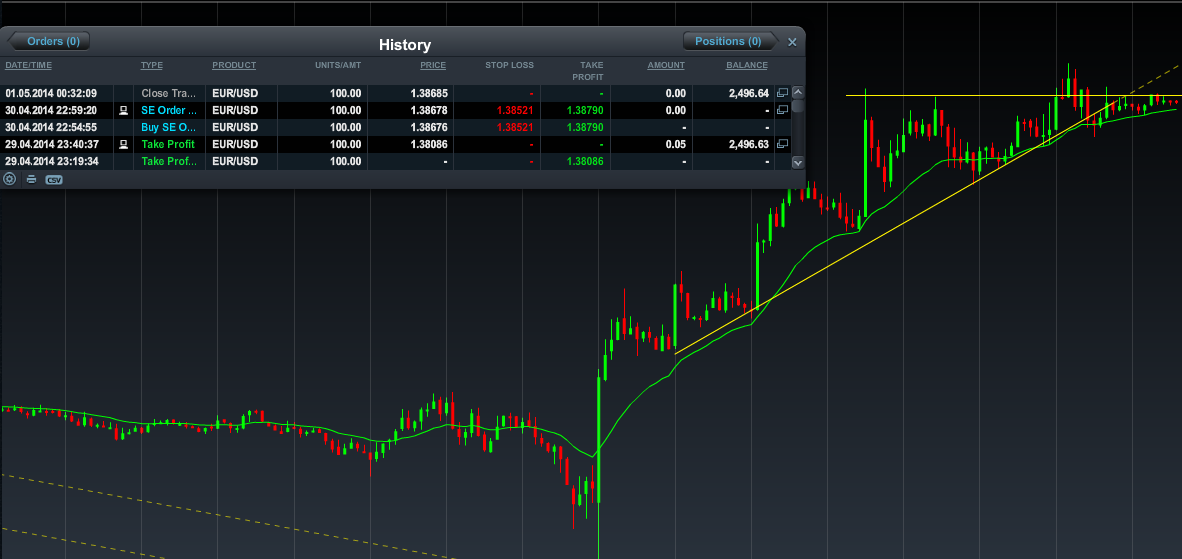Click the print history icon
The image size is (1182, 559).
[x=31, y=179]
